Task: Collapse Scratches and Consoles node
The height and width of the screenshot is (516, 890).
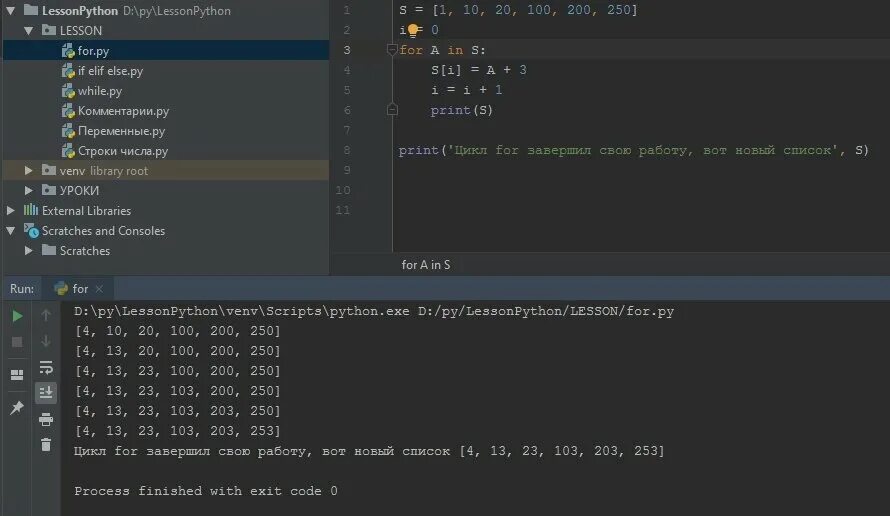Action: click(x=10, y=230)
